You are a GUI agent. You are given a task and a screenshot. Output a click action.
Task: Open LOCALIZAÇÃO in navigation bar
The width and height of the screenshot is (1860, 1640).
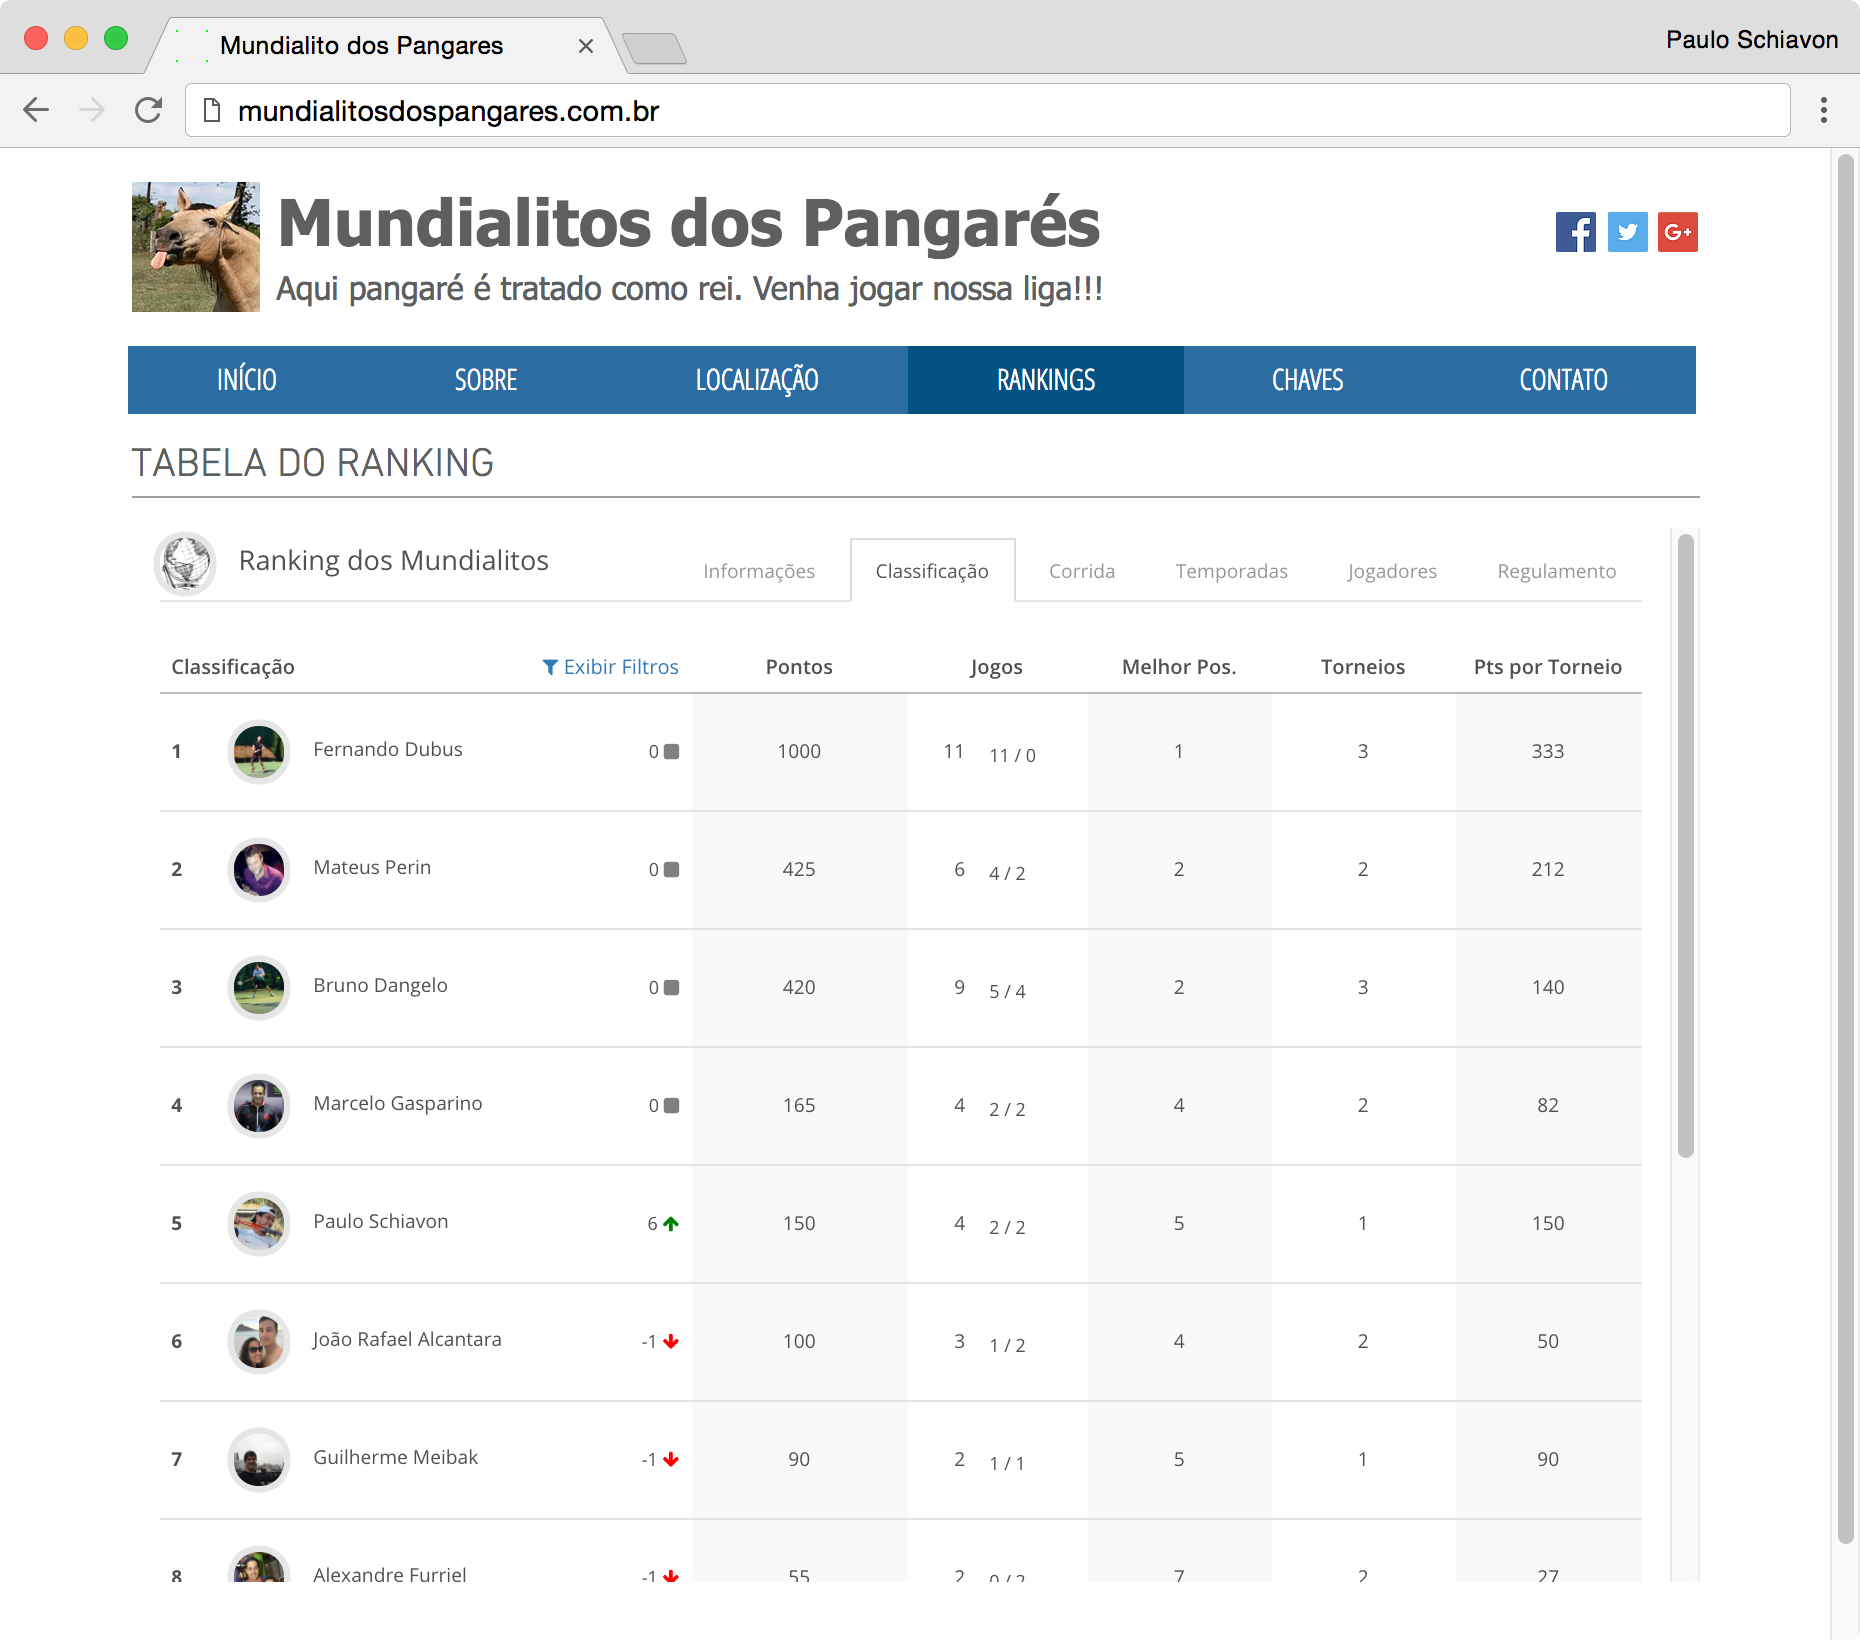point(757,380)
